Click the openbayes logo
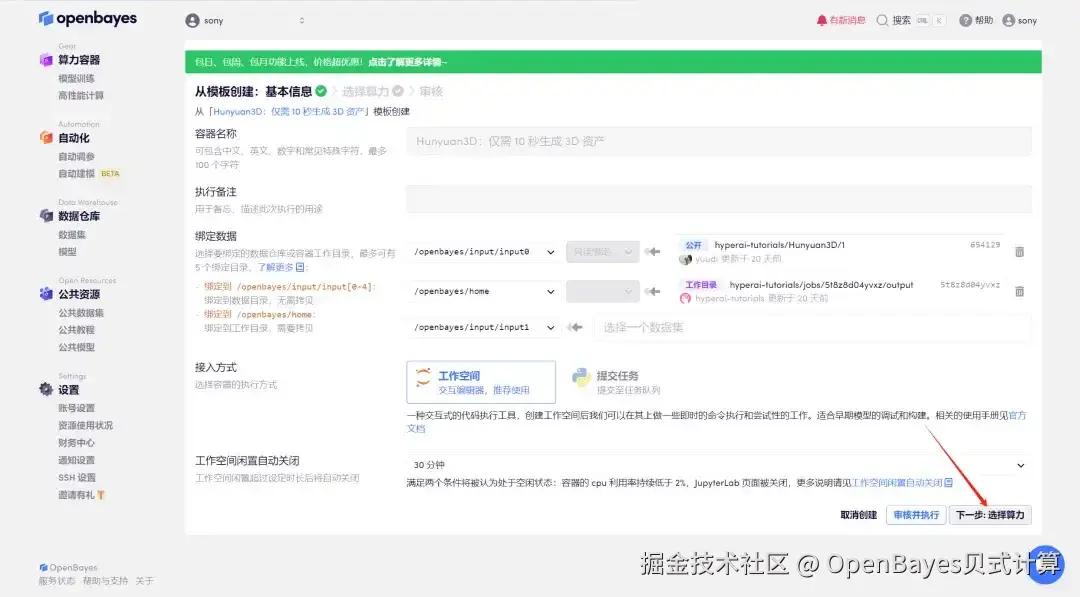Screen dimensions: 1080x597 [x=87, y=19]
